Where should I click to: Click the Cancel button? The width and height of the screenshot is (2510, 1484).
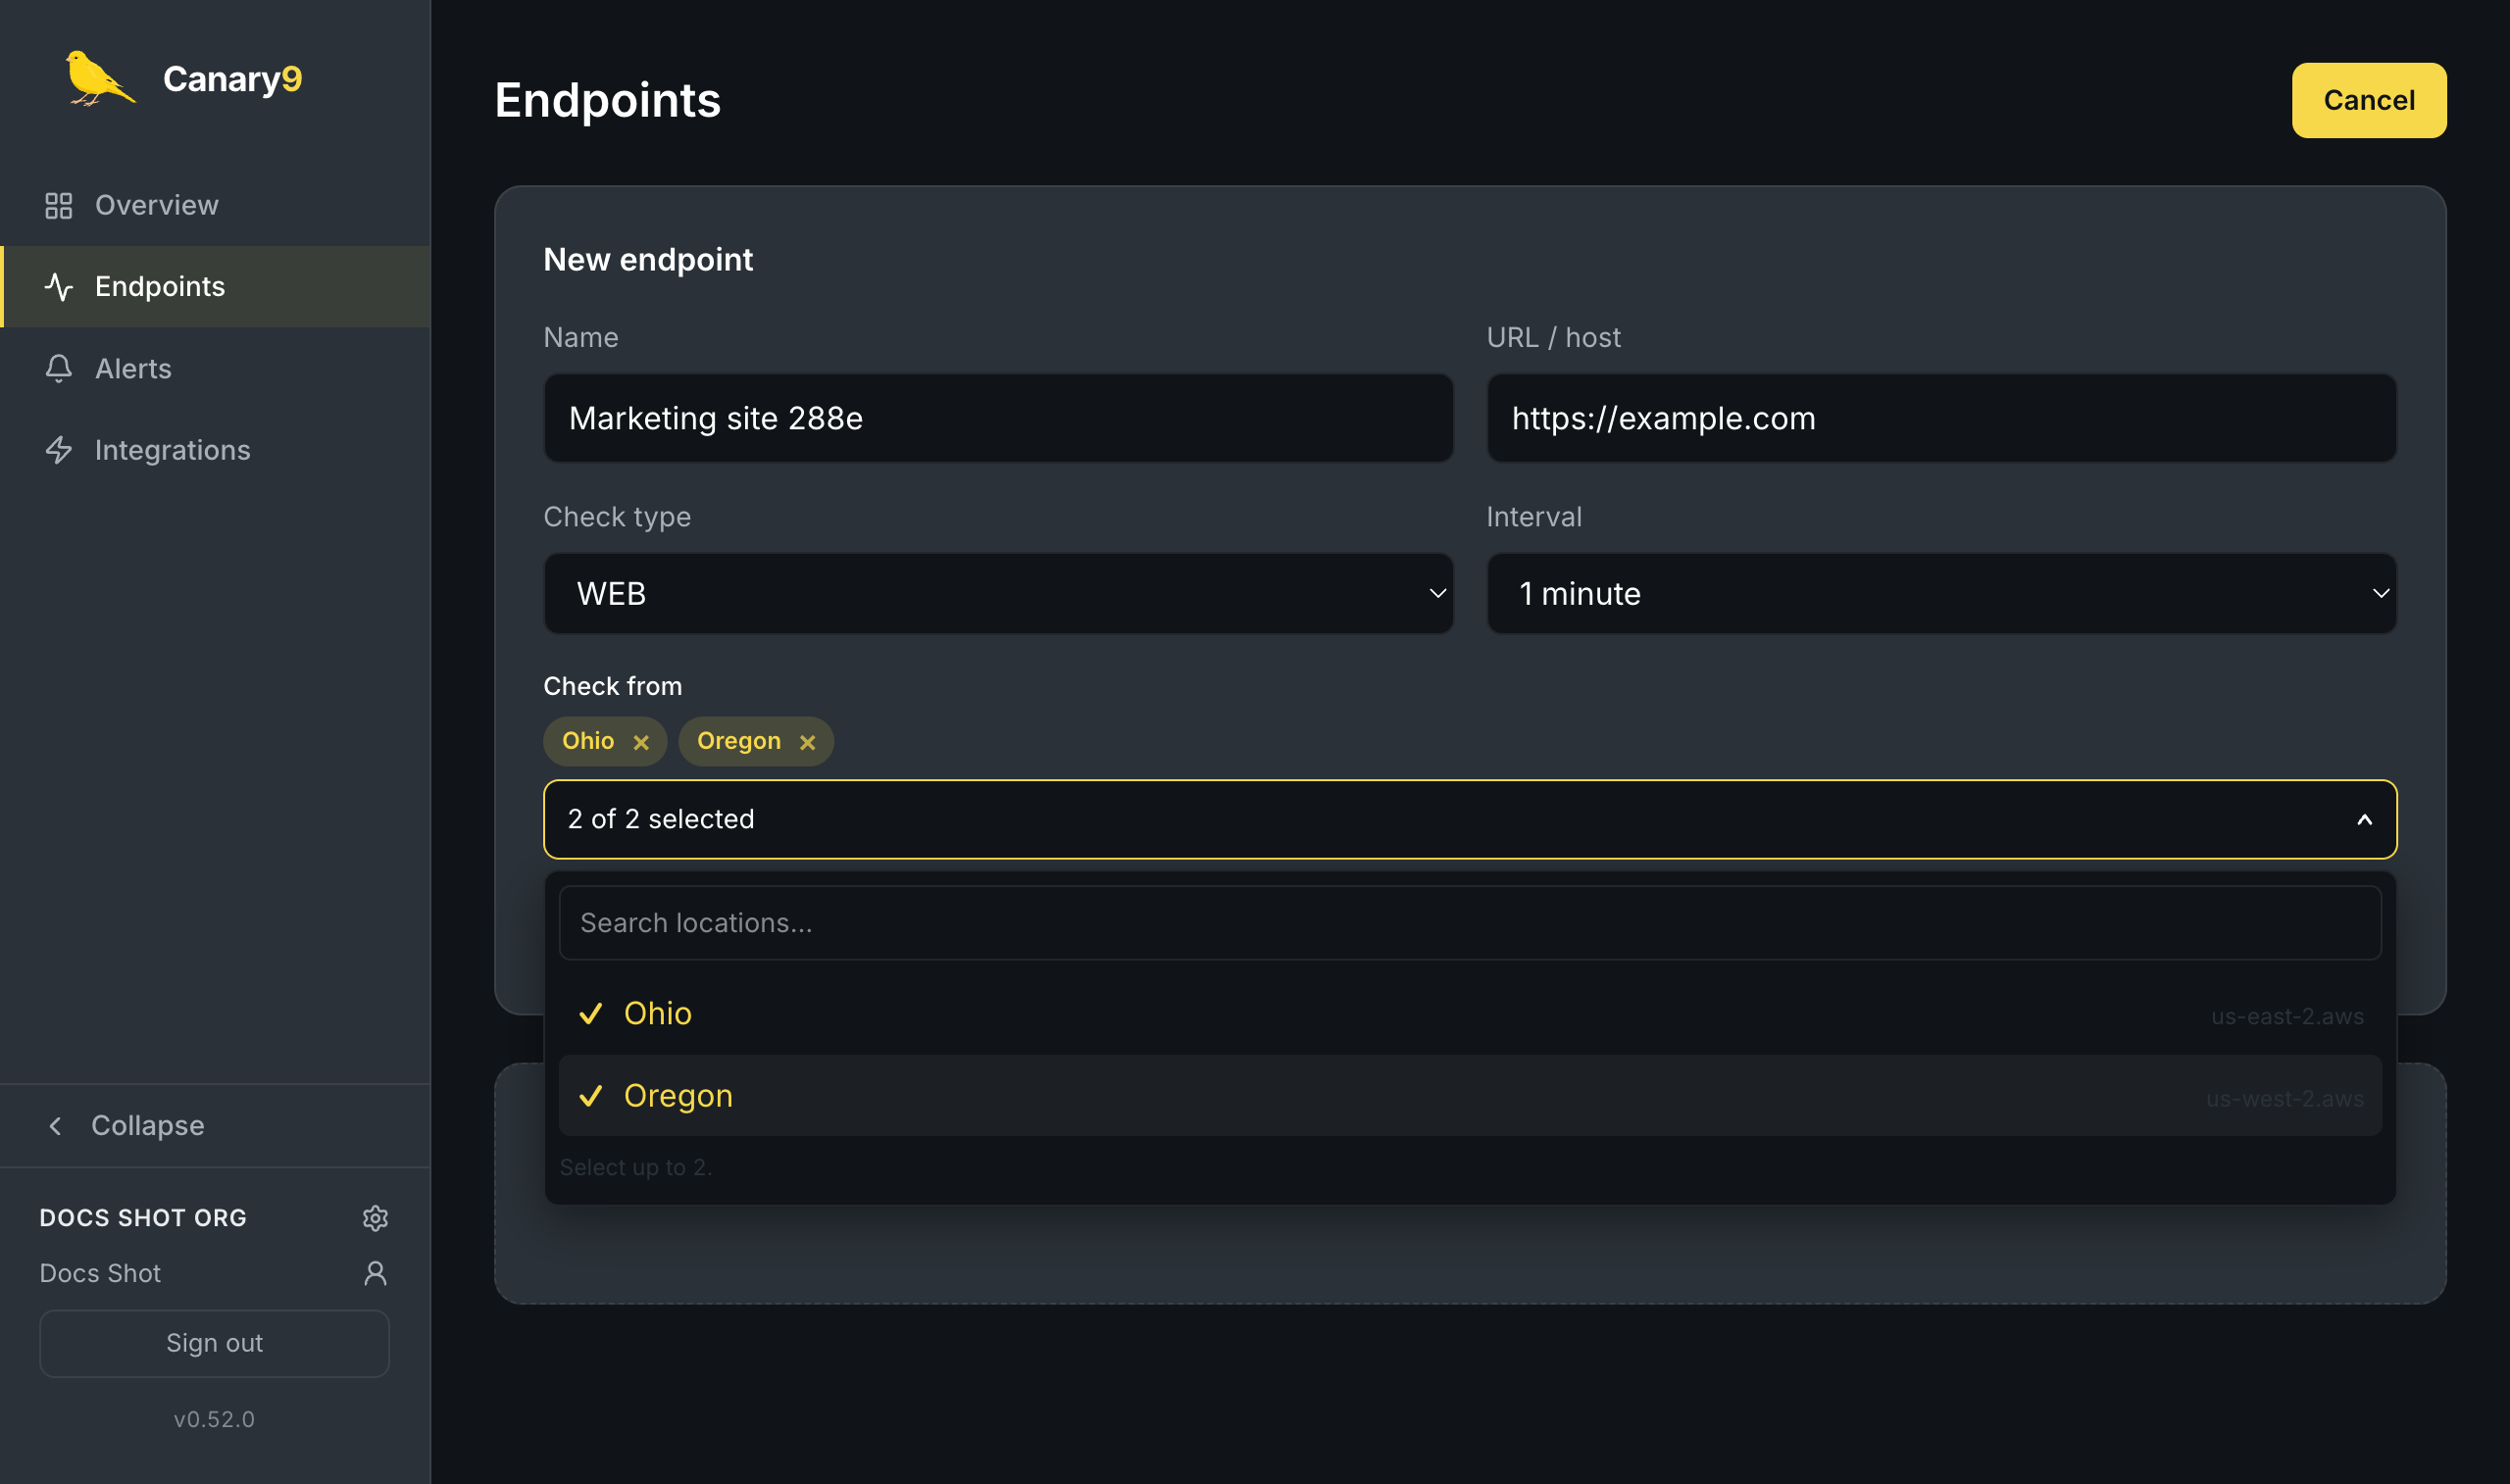click(x=2368, y=100)
